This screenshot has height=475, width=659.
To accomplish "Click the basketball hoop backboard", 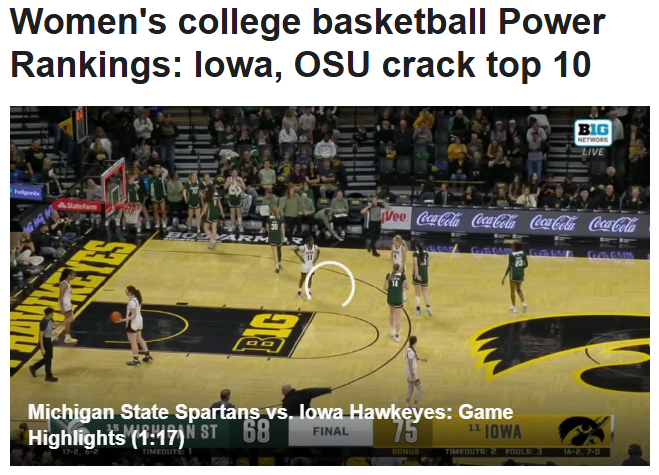I will point(114,185).
